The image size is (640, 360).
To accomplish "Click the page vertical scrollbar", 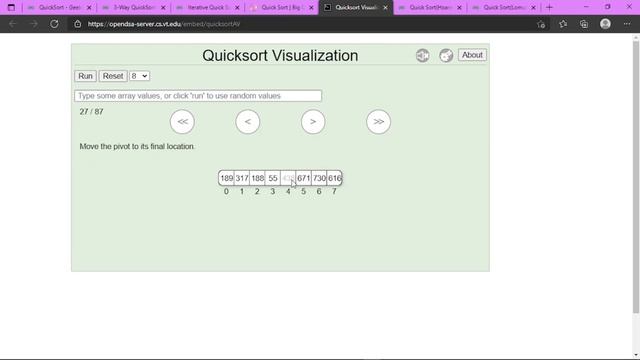I will [636, 178].
